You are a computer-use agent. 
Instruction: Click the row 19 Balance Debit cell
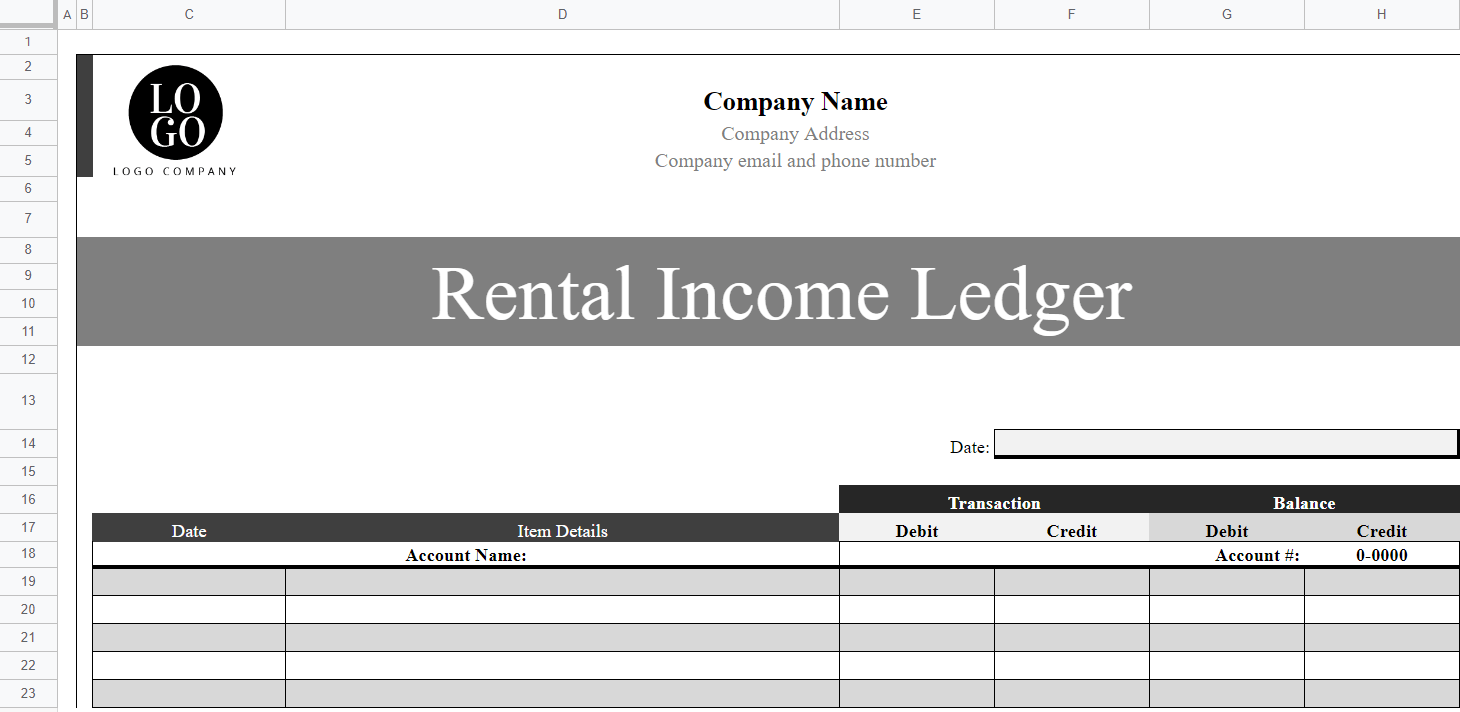pyautogui.click(x=1227, y=582)
